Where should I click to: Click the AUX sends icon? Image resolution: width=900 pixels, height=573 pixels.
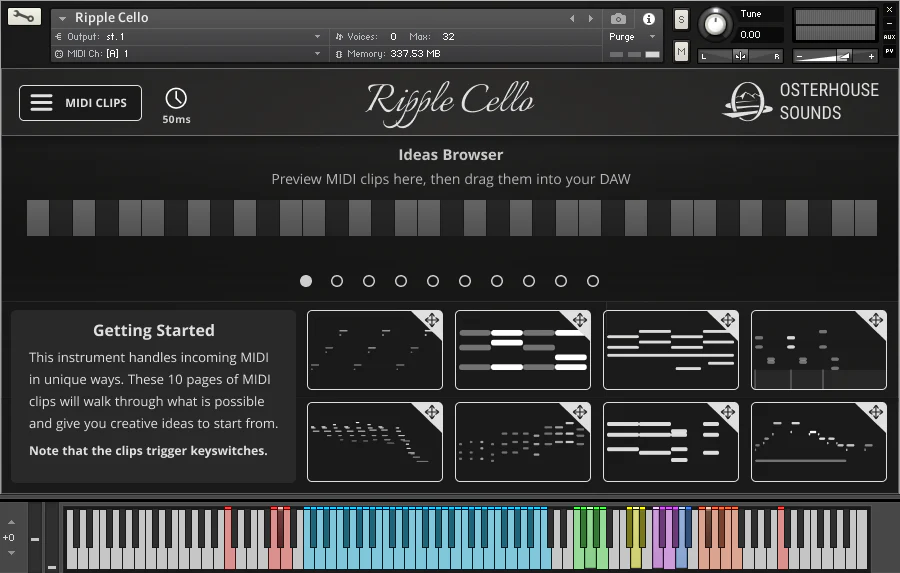click(889, 37)
